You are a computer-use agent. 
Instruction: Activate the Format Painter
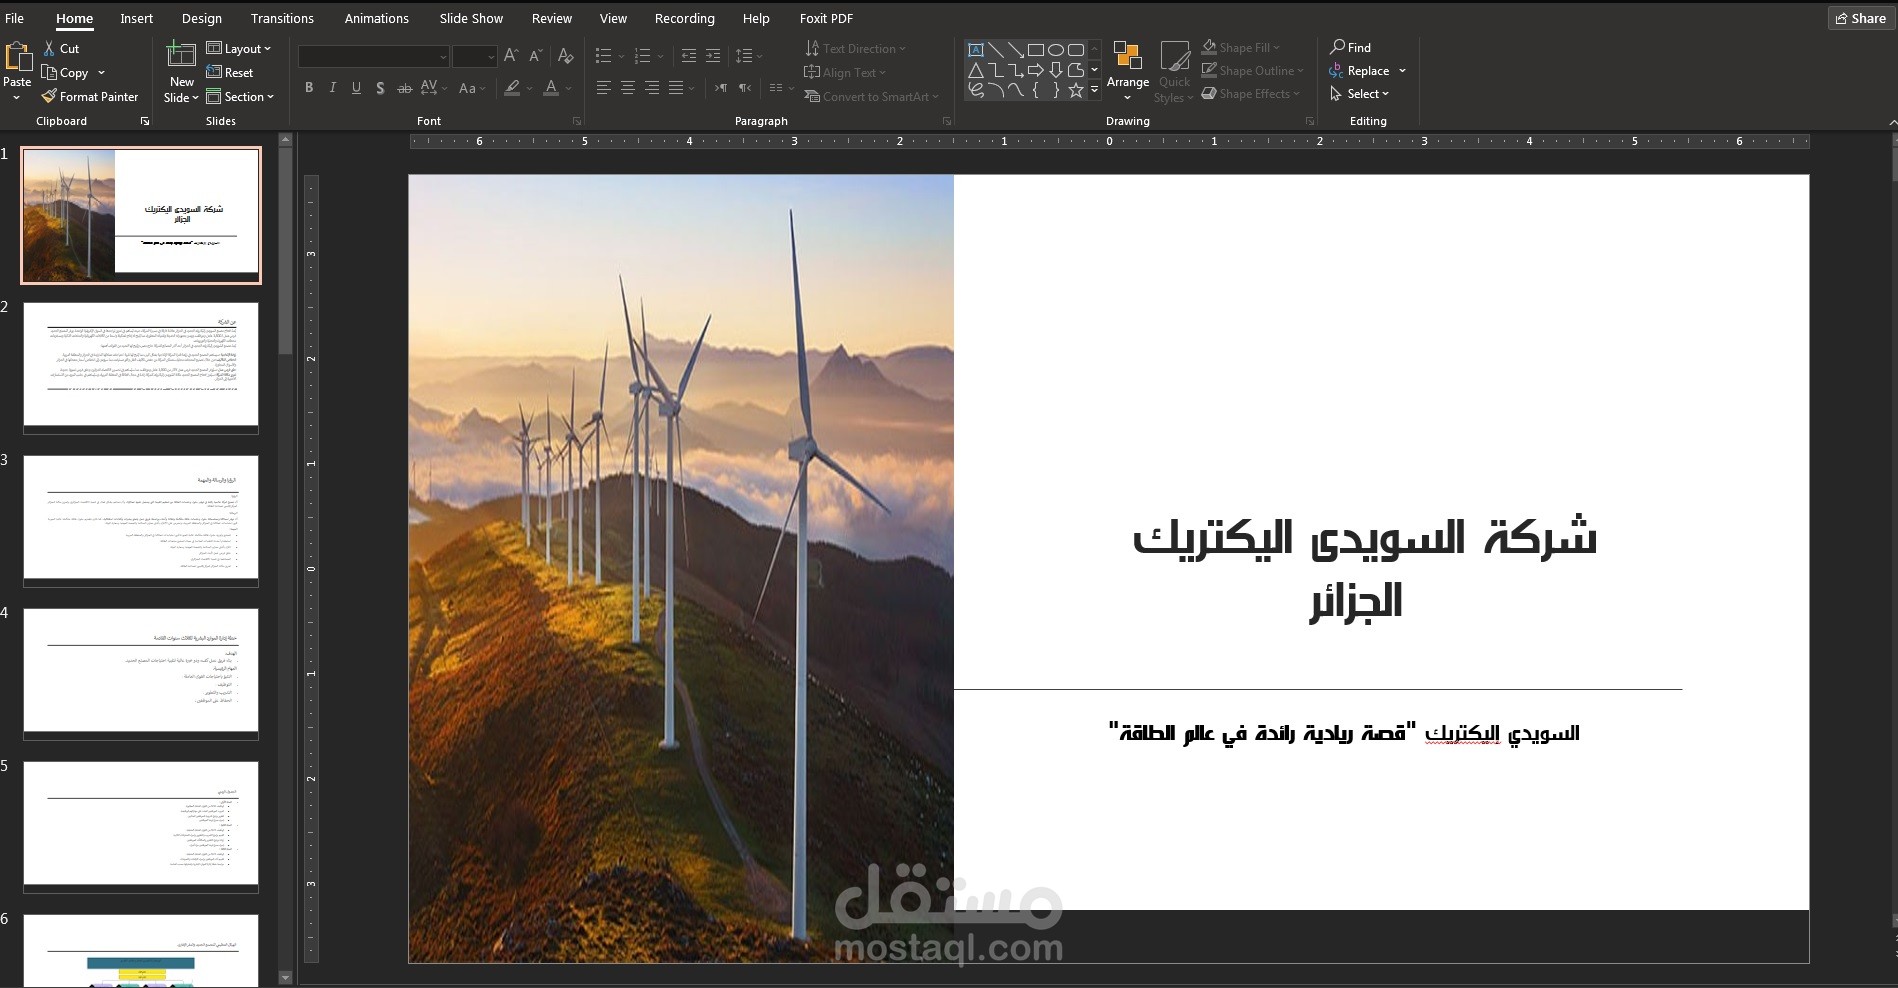click(x=90, y=96)
